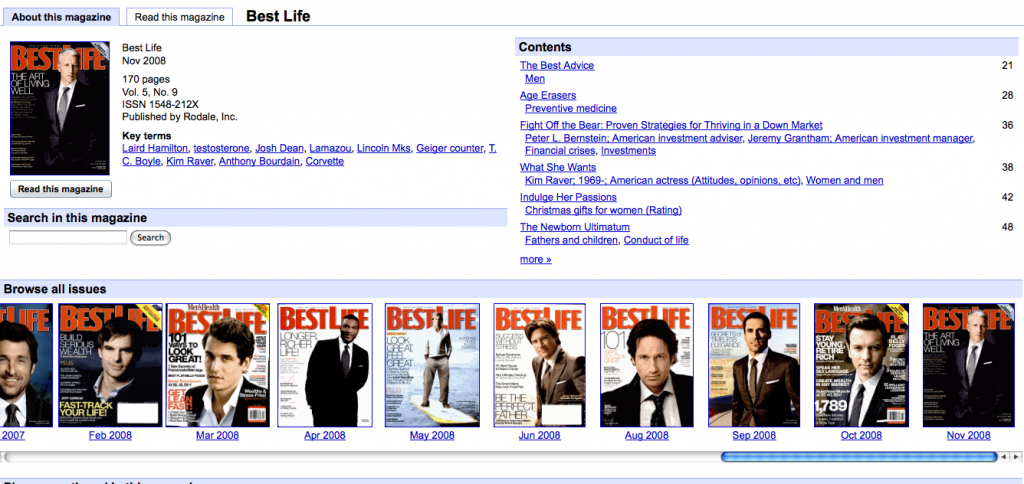Screen dimensions: 1024x484
Task: Focus the Search in this magazine field
Action: click(68, 238)
